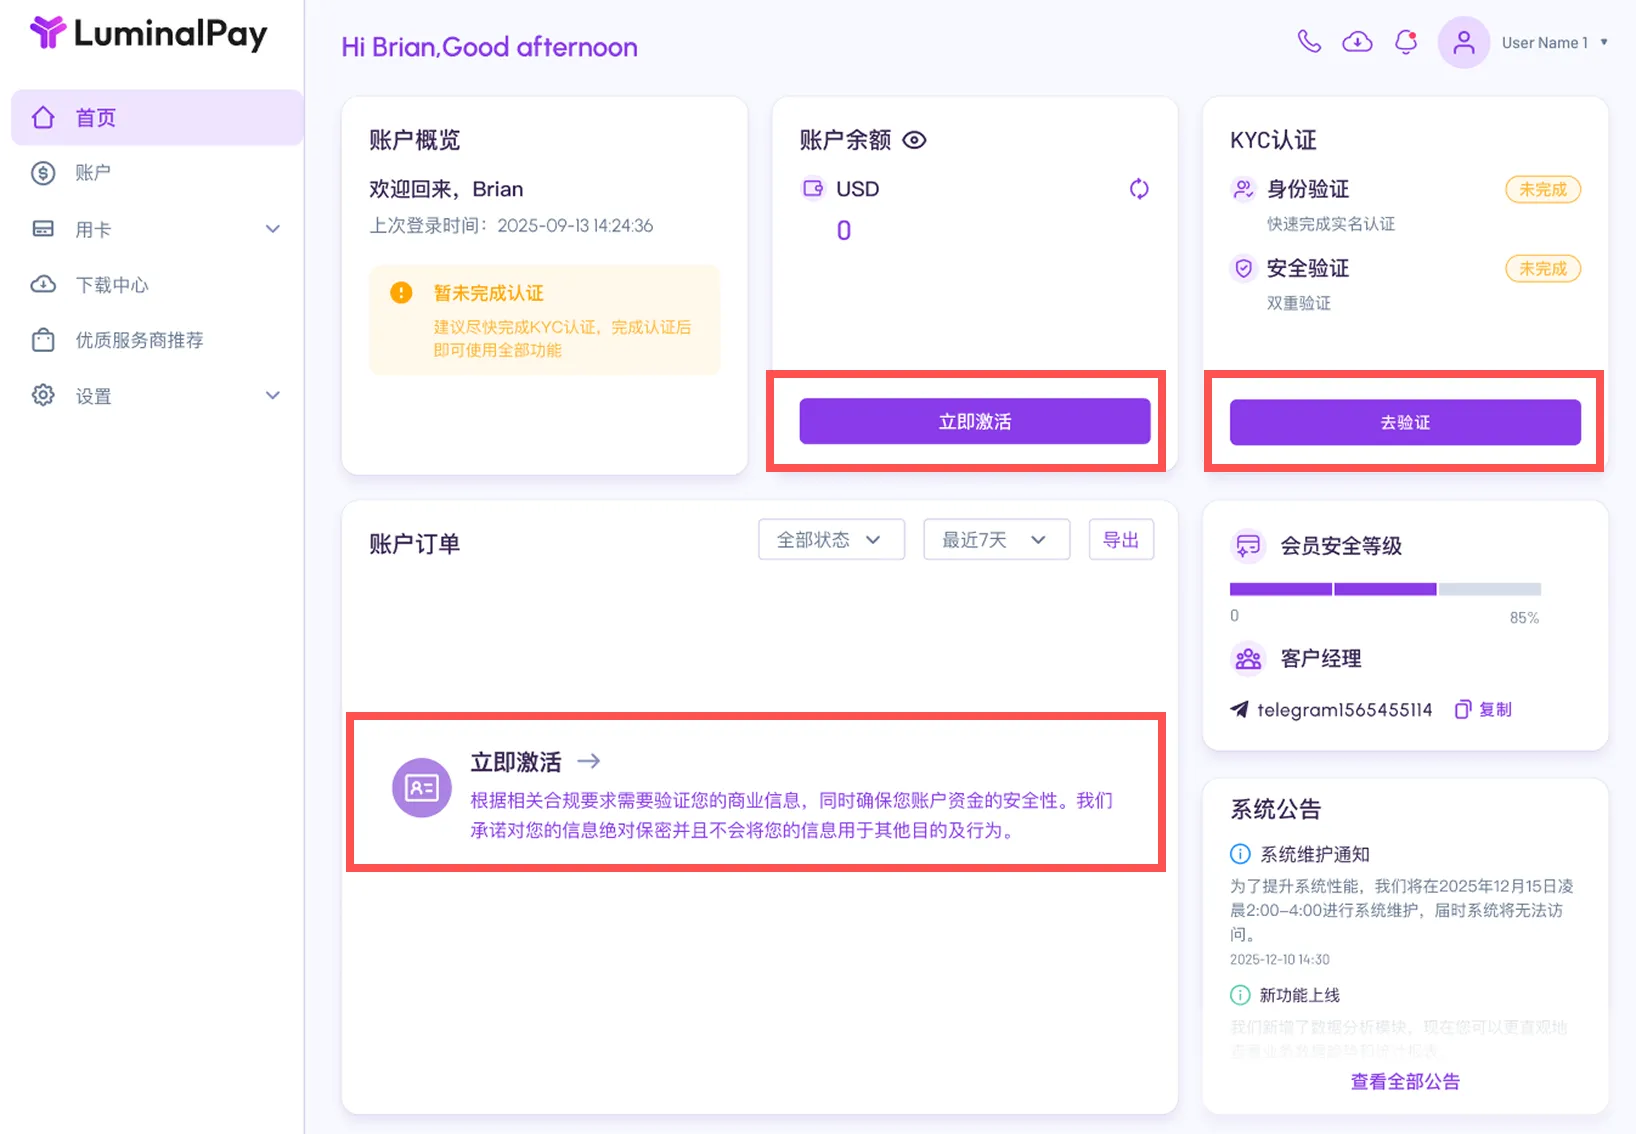Refresh the USD balance with circular arrow icon
Screen dimensions: 1636x1134
1139,189
